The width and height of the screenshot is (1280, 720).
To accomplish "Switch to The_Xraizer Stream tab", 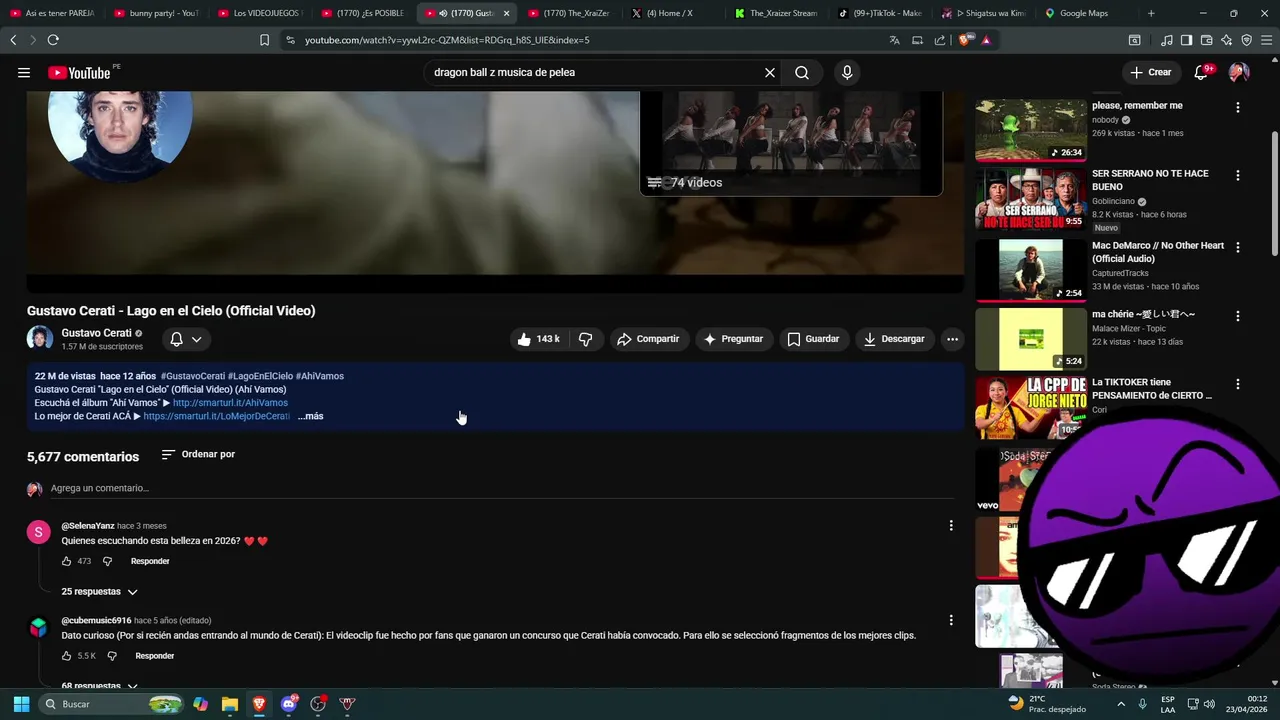I will click(776, 13).
